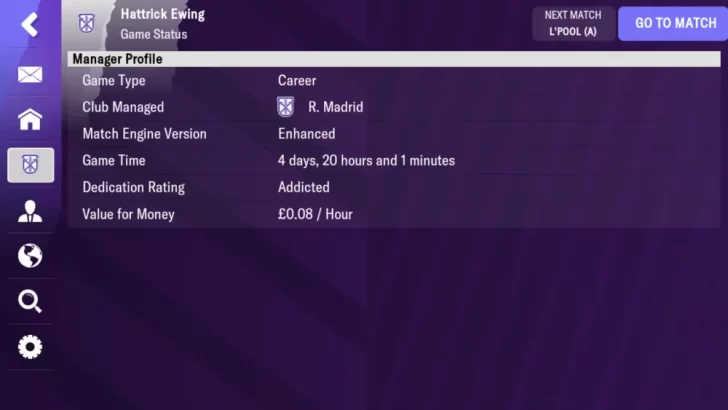Click the Game Status subtitle
Viewport: 728px width, 410px height.
click(x=154, y=34)
